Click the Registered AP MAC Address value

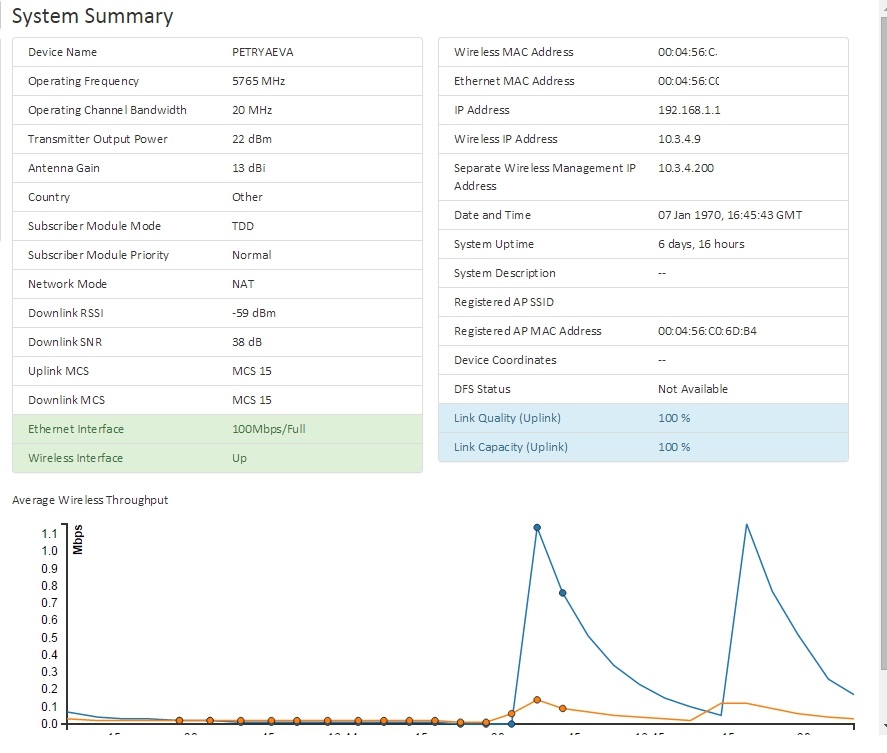coord(707,331)
